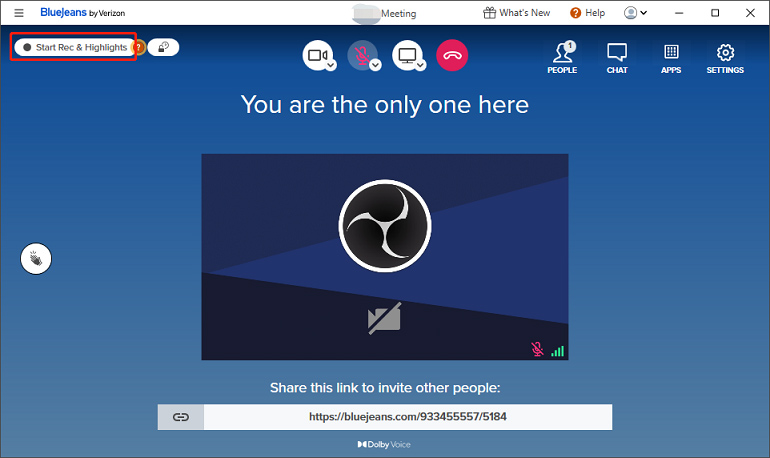Start screen sharing

coord(407,55)
